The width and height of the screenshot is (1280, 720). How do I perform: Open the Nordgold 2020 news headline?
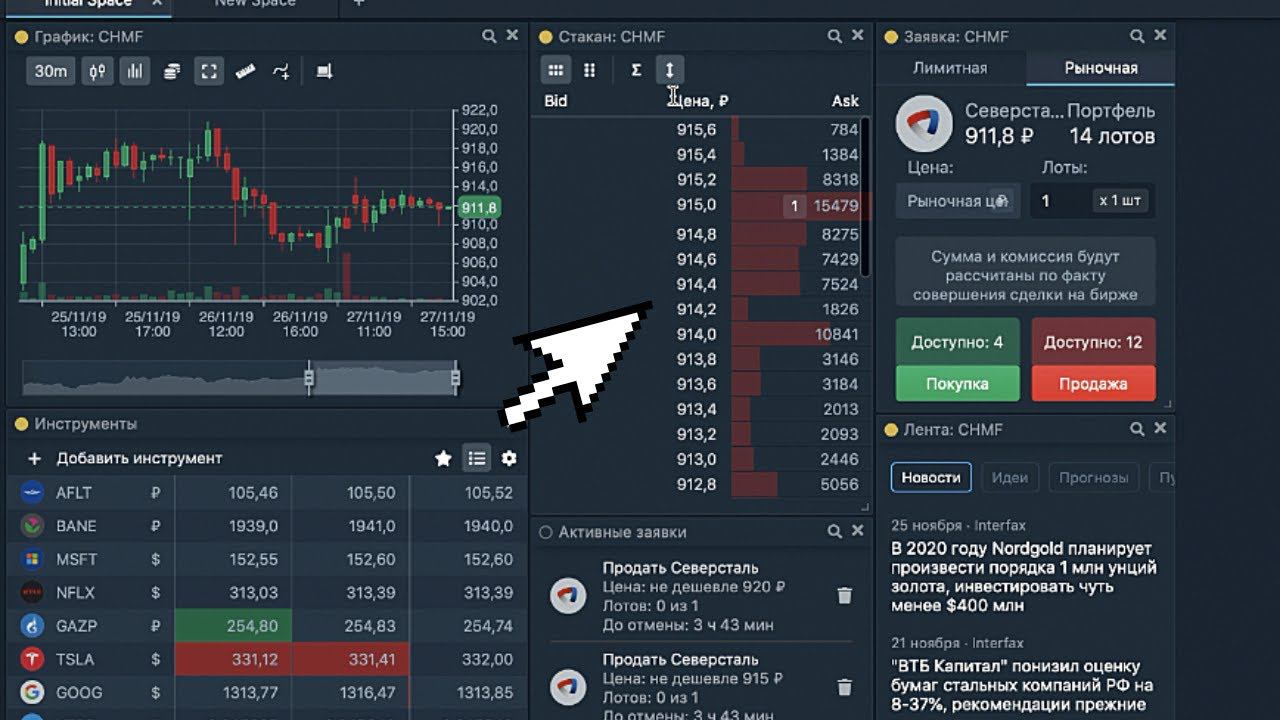tap(1023, 577)
